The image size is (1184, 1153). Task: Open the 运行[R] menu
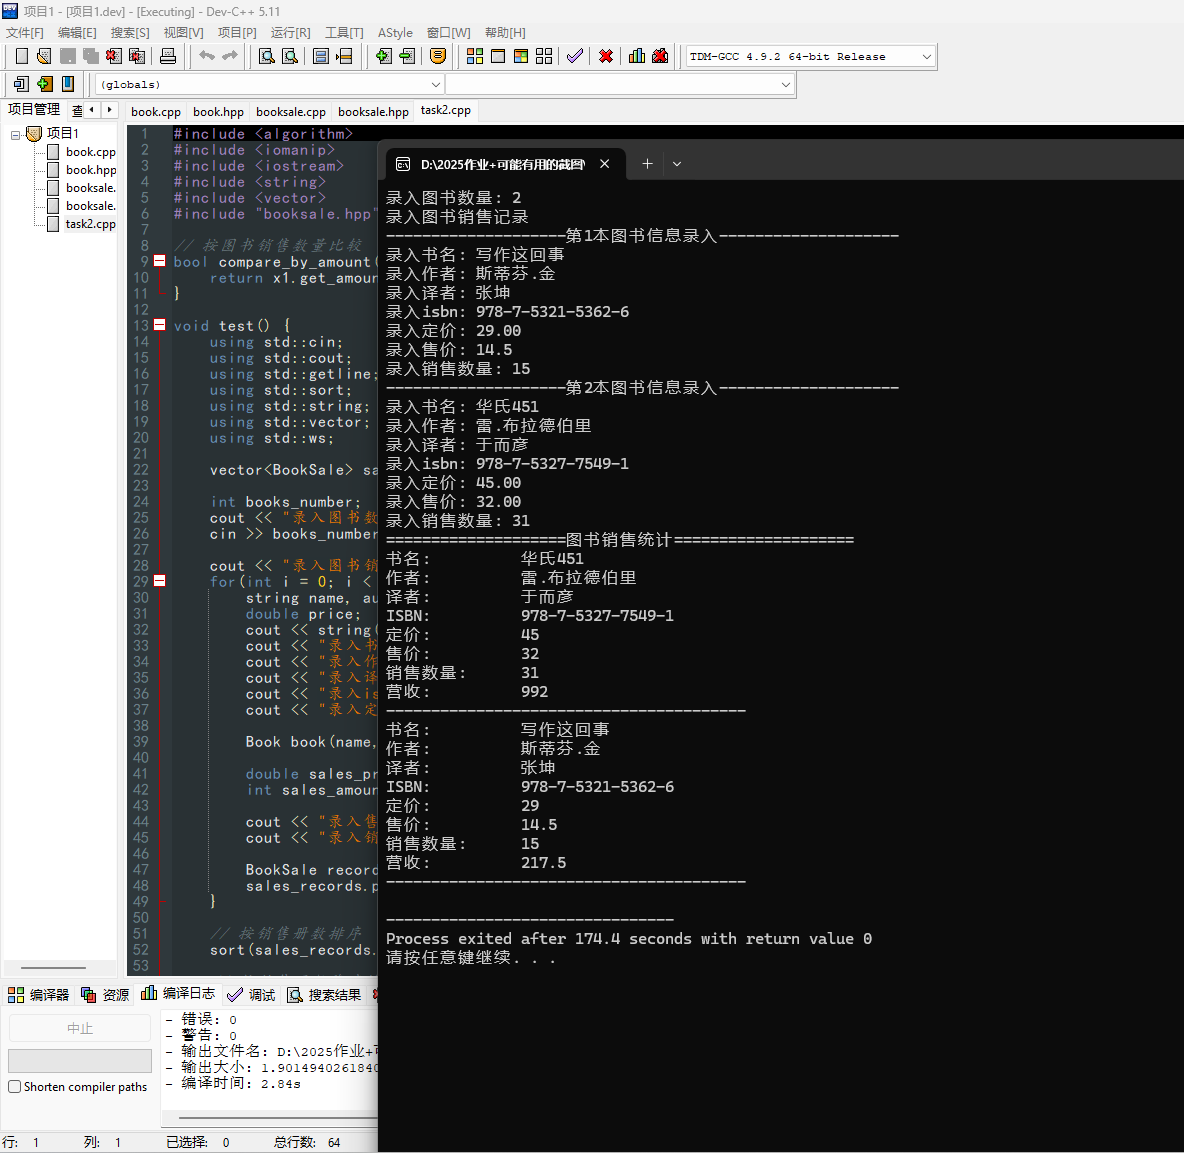[x=291, y=32]
